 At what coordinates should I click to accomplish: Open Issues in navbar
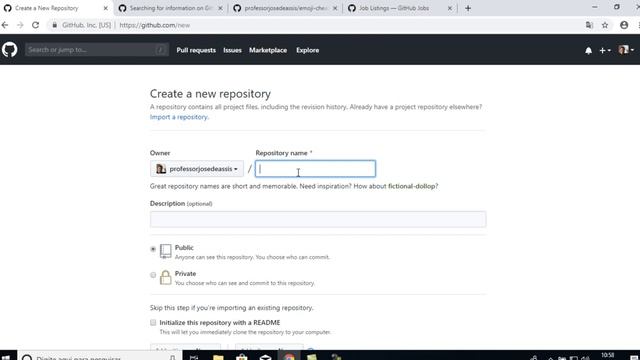(232, 50)
